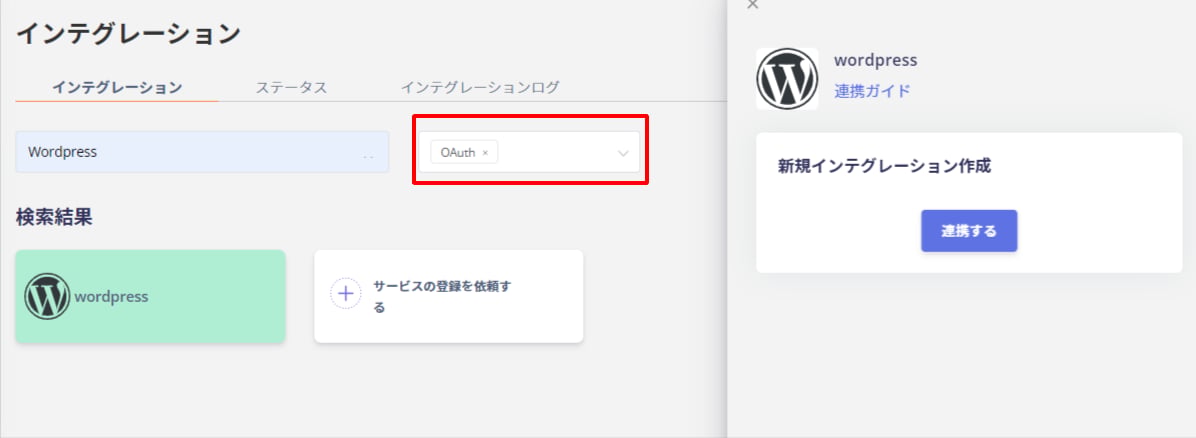This screenshot has height=438, width=1196.
Task: Click the 検索結果 heading text
Action: (x=54, y=217)
